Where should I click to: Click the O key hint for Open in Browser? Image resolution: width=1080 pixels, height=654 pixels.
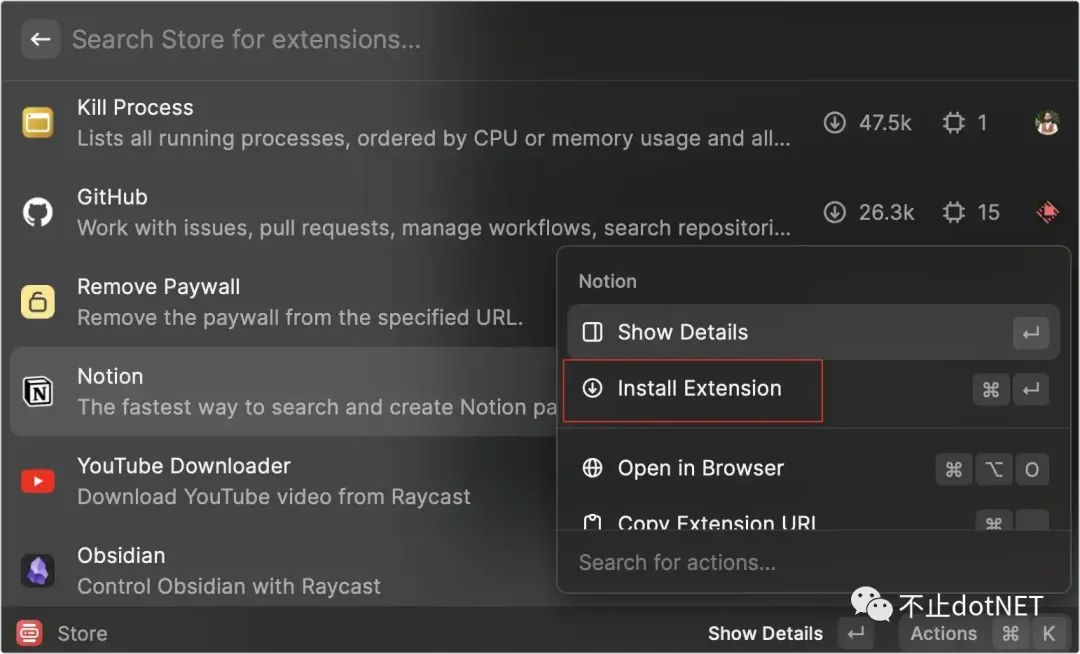pos(1031,470)
